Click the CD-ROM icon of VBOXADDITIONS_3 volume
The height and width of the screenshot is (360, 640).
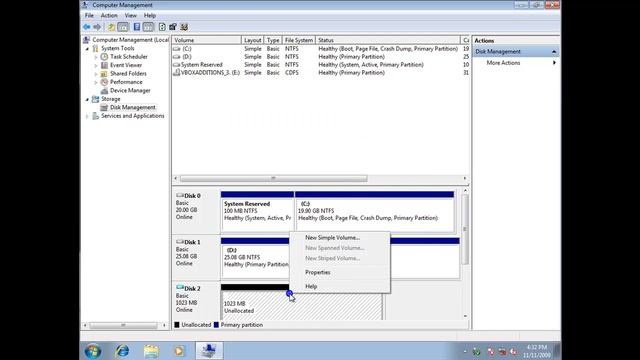coord(176,73)
